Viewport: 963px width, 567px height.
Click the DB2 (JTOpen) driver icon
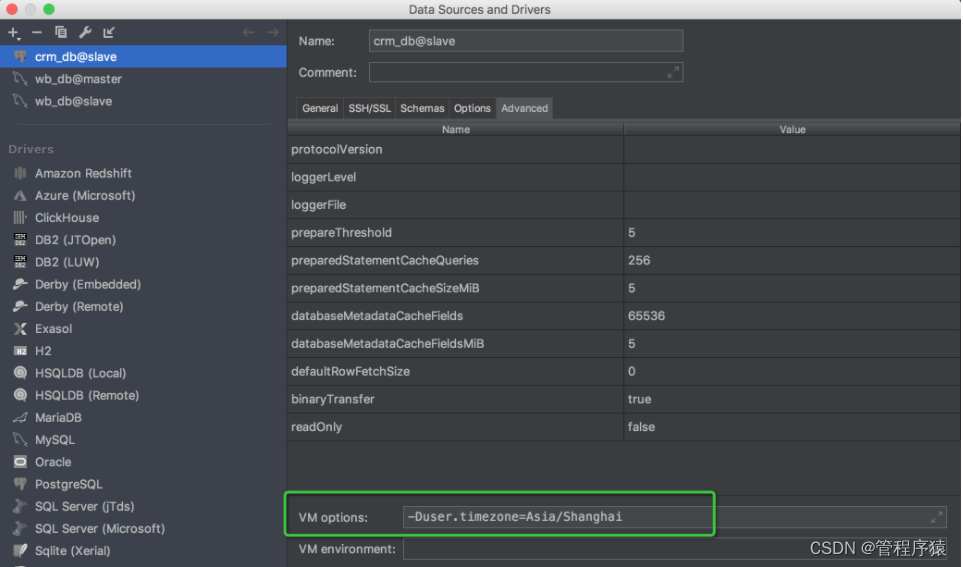[x=20, y=240]
